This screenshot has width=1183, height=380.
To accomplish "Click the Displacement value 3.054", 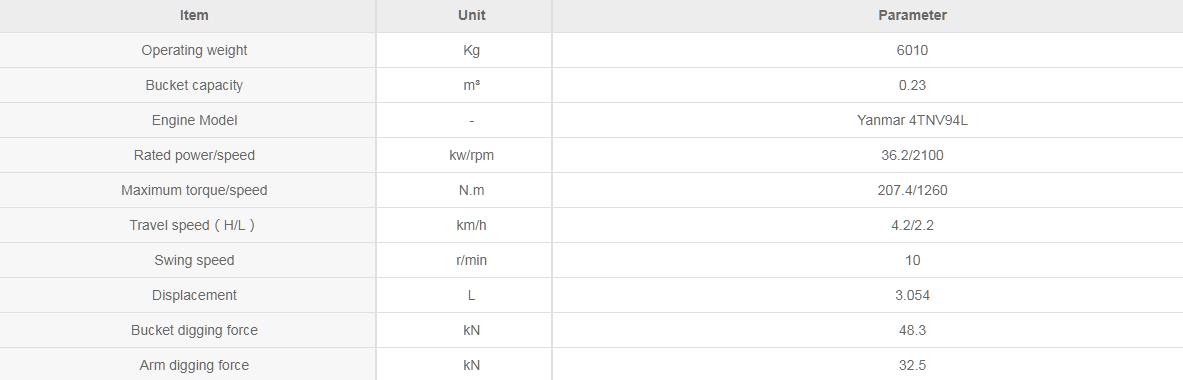I will [912, 296].
